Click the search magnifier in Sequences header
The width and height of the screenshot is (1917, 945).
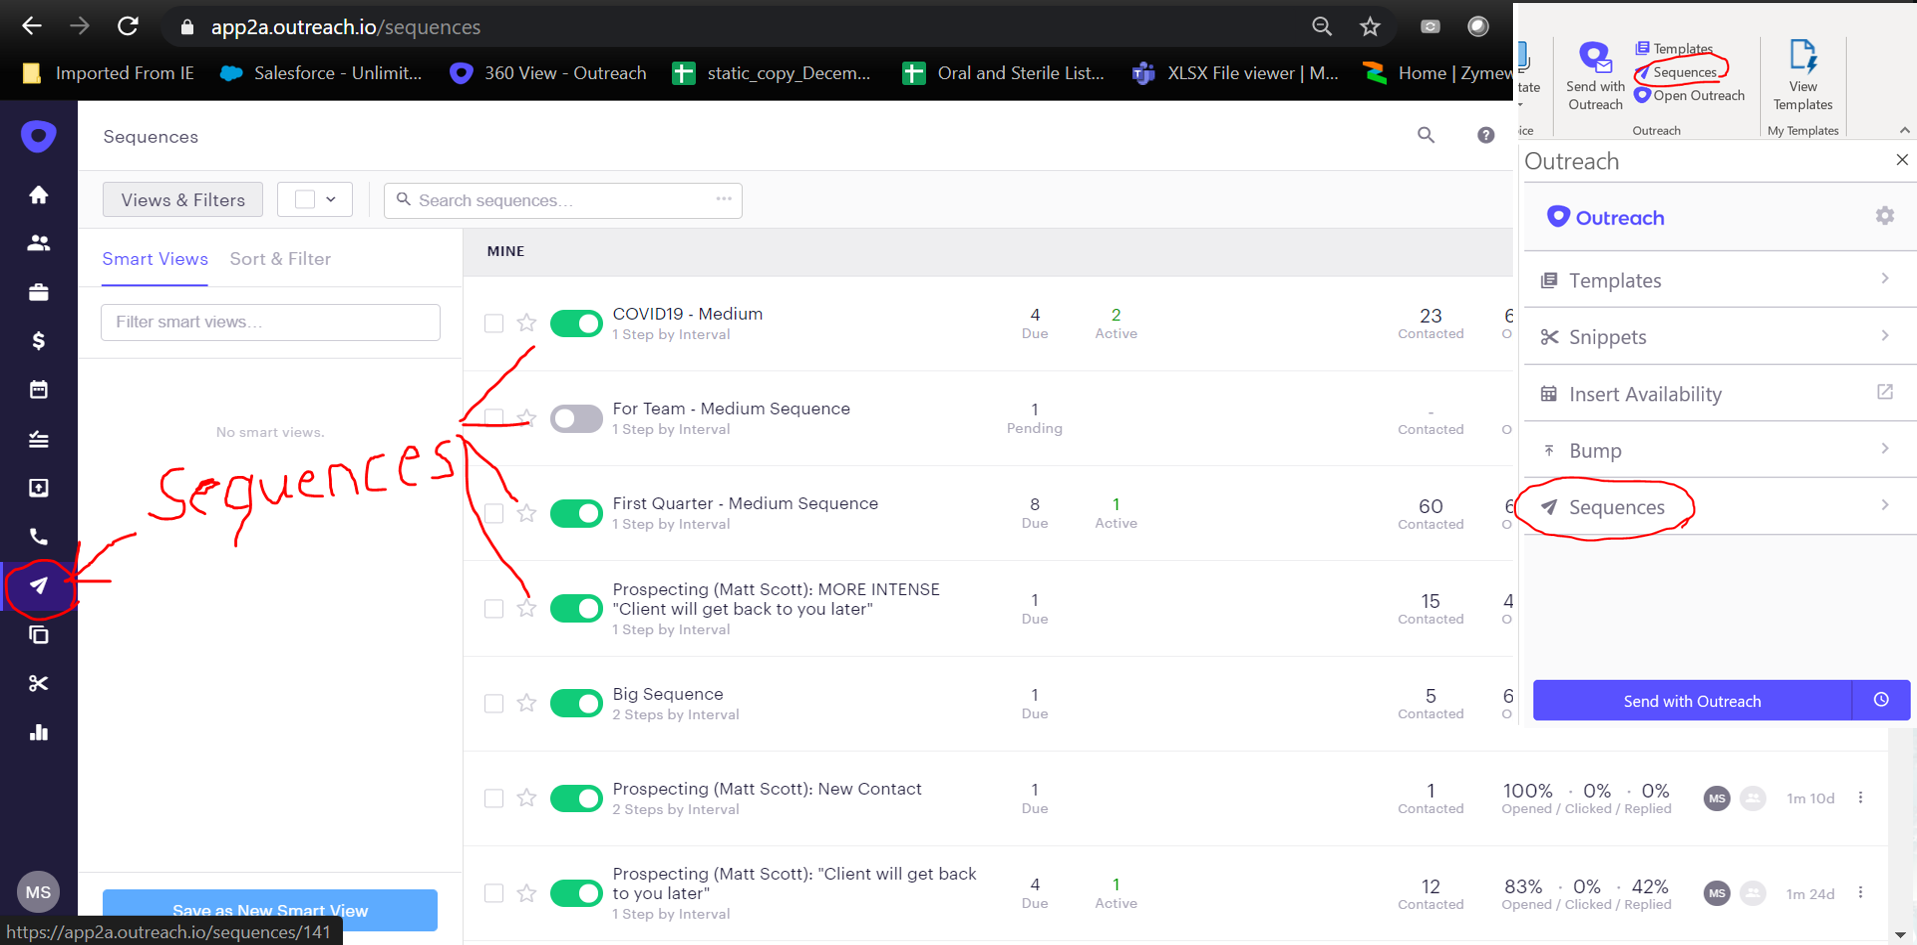pos(1426,135)
